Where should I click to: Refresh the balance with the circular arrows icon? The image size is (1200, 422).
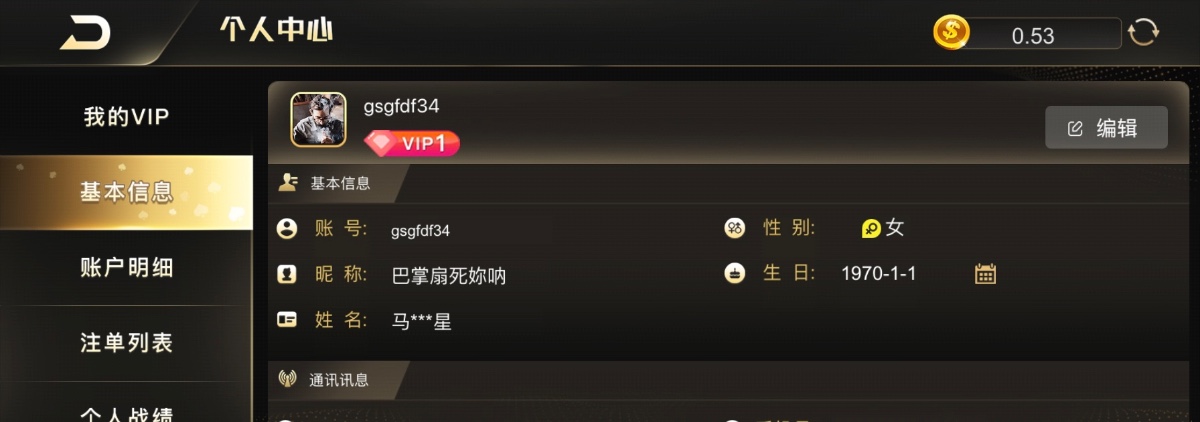(x=1143, y=32)
